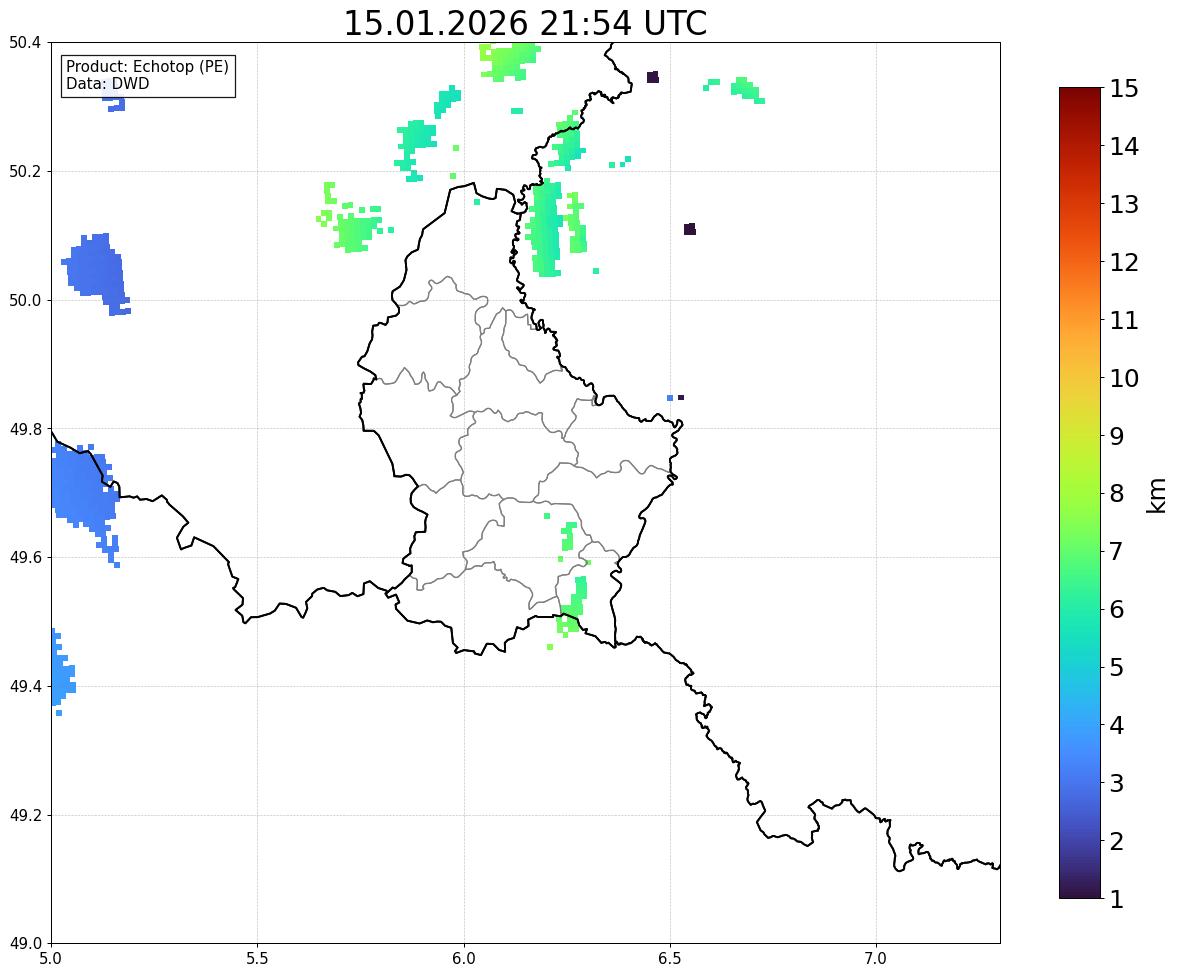Click the longitude axis label '5.5'
The image size is (1178, 976).
pos(257,959)
